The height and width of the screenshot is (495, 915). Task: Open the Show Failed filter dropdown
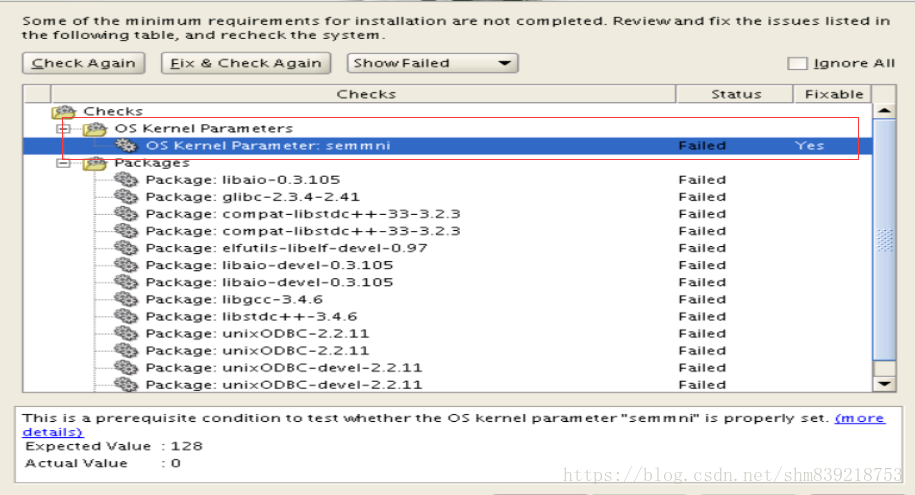pyautogui.click(x=432, y=63)
